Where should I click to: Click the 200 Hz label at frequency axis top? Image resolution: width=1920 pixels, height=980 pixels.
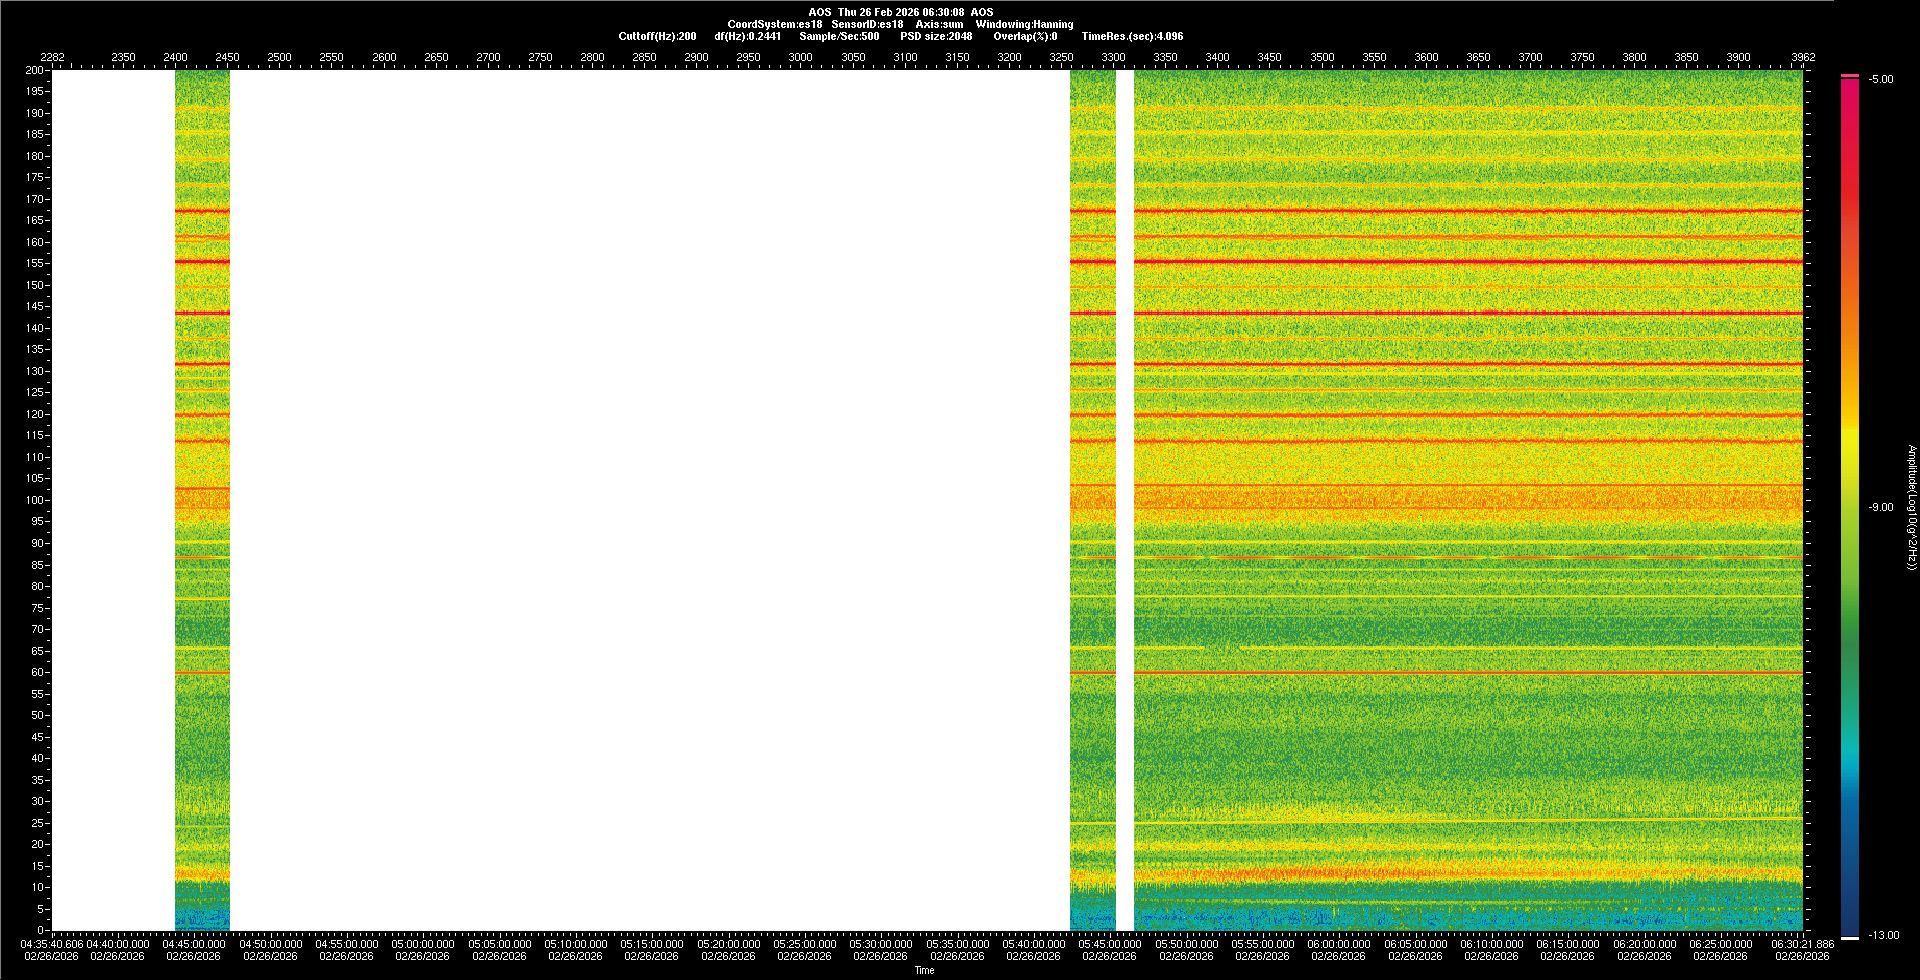point(36,71)
